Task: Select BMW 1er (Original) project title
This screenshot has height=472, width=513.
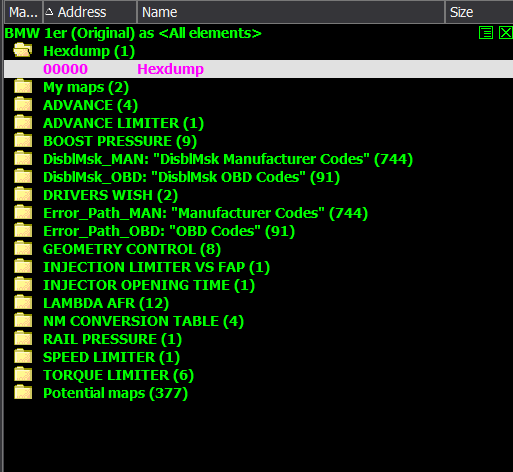Action: pyautogui.click(x=133, y=33)
